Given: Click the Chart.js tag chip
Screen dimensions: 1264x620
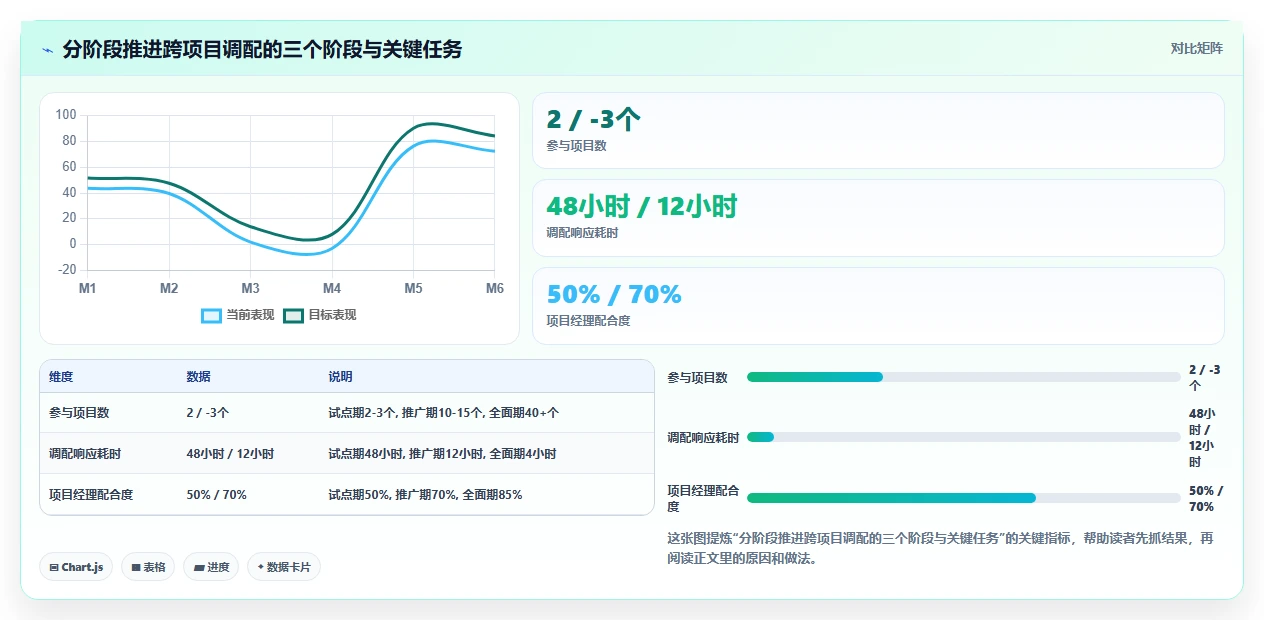Looking at the screenshot, I should click(77, 567).
